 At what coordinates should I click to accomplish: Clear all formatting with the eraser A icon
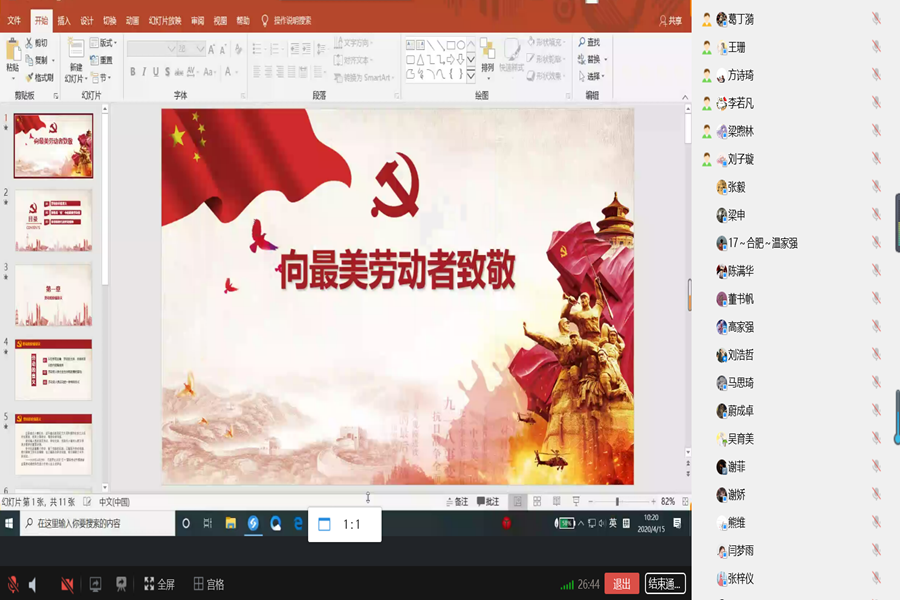[x=238, y=49]
